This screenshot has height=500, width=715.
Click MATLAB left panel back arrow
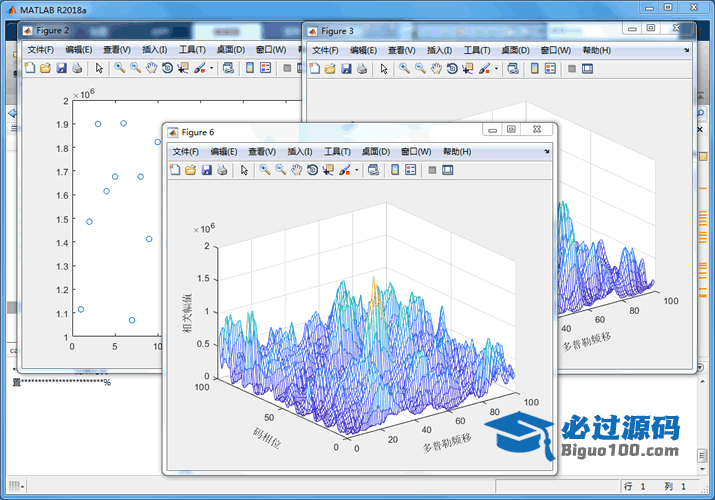click(x=12, y=113)
